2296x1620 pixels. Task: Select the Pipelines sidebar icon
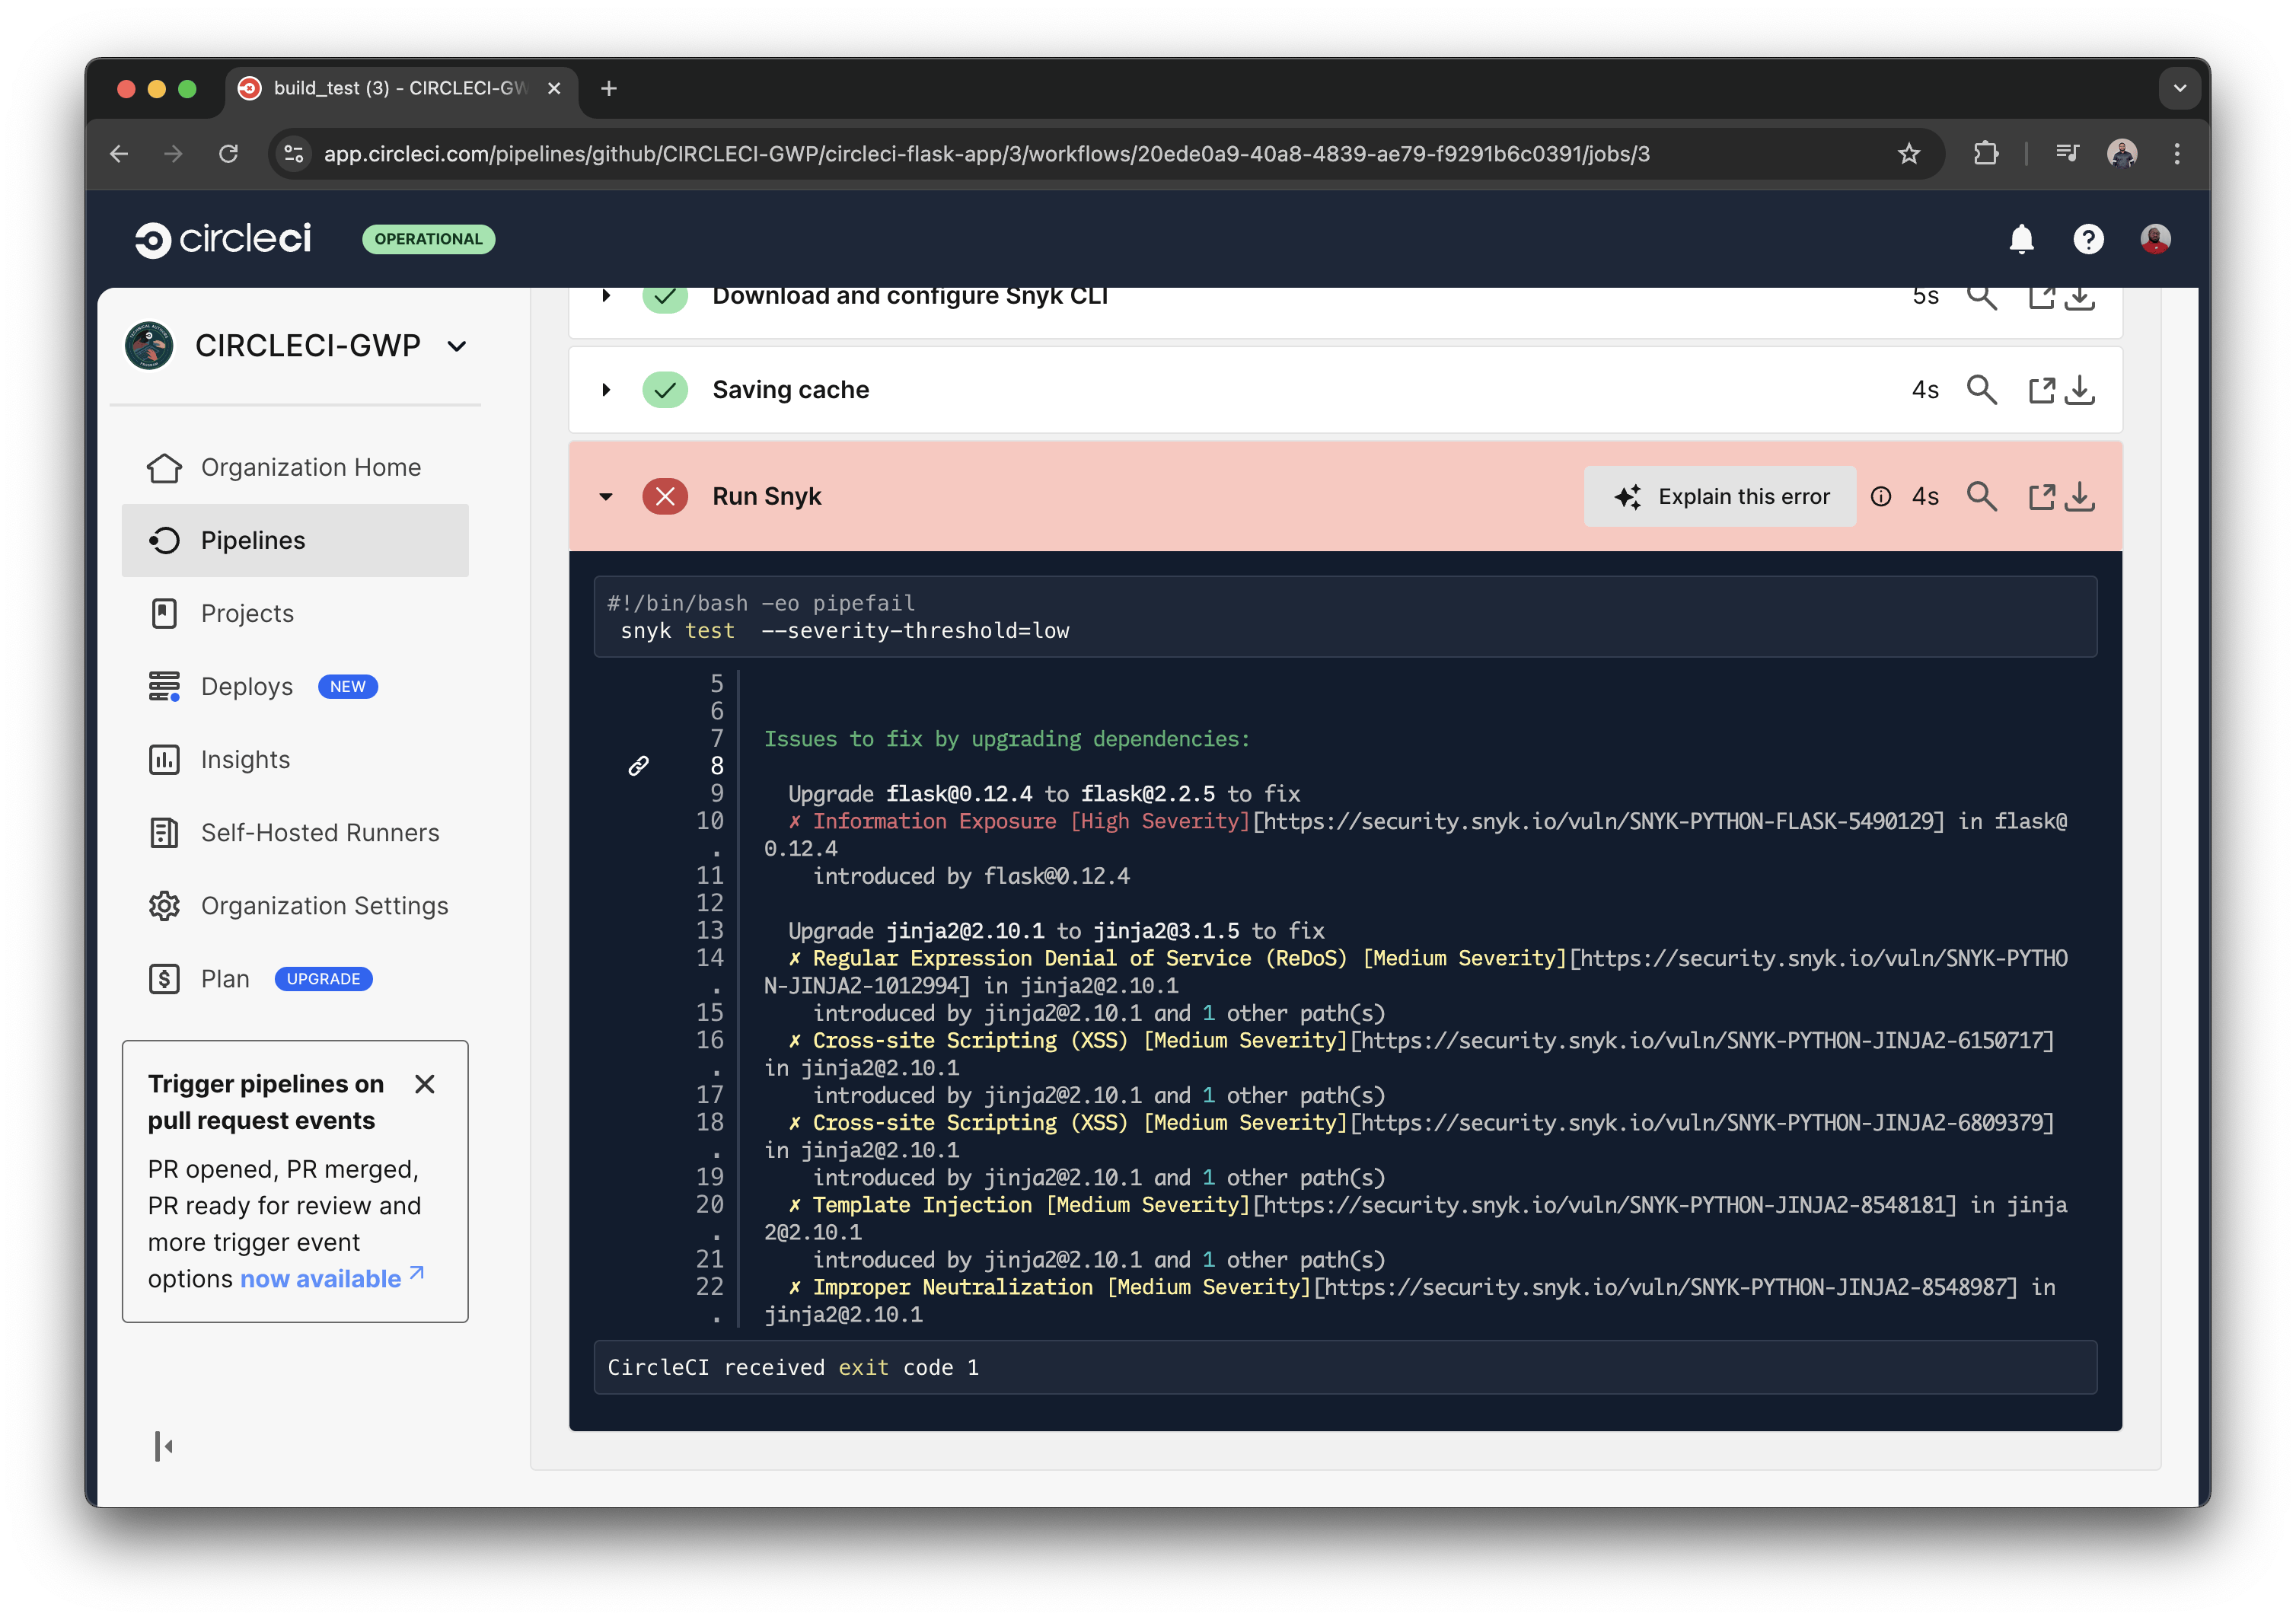pos(164,540)
